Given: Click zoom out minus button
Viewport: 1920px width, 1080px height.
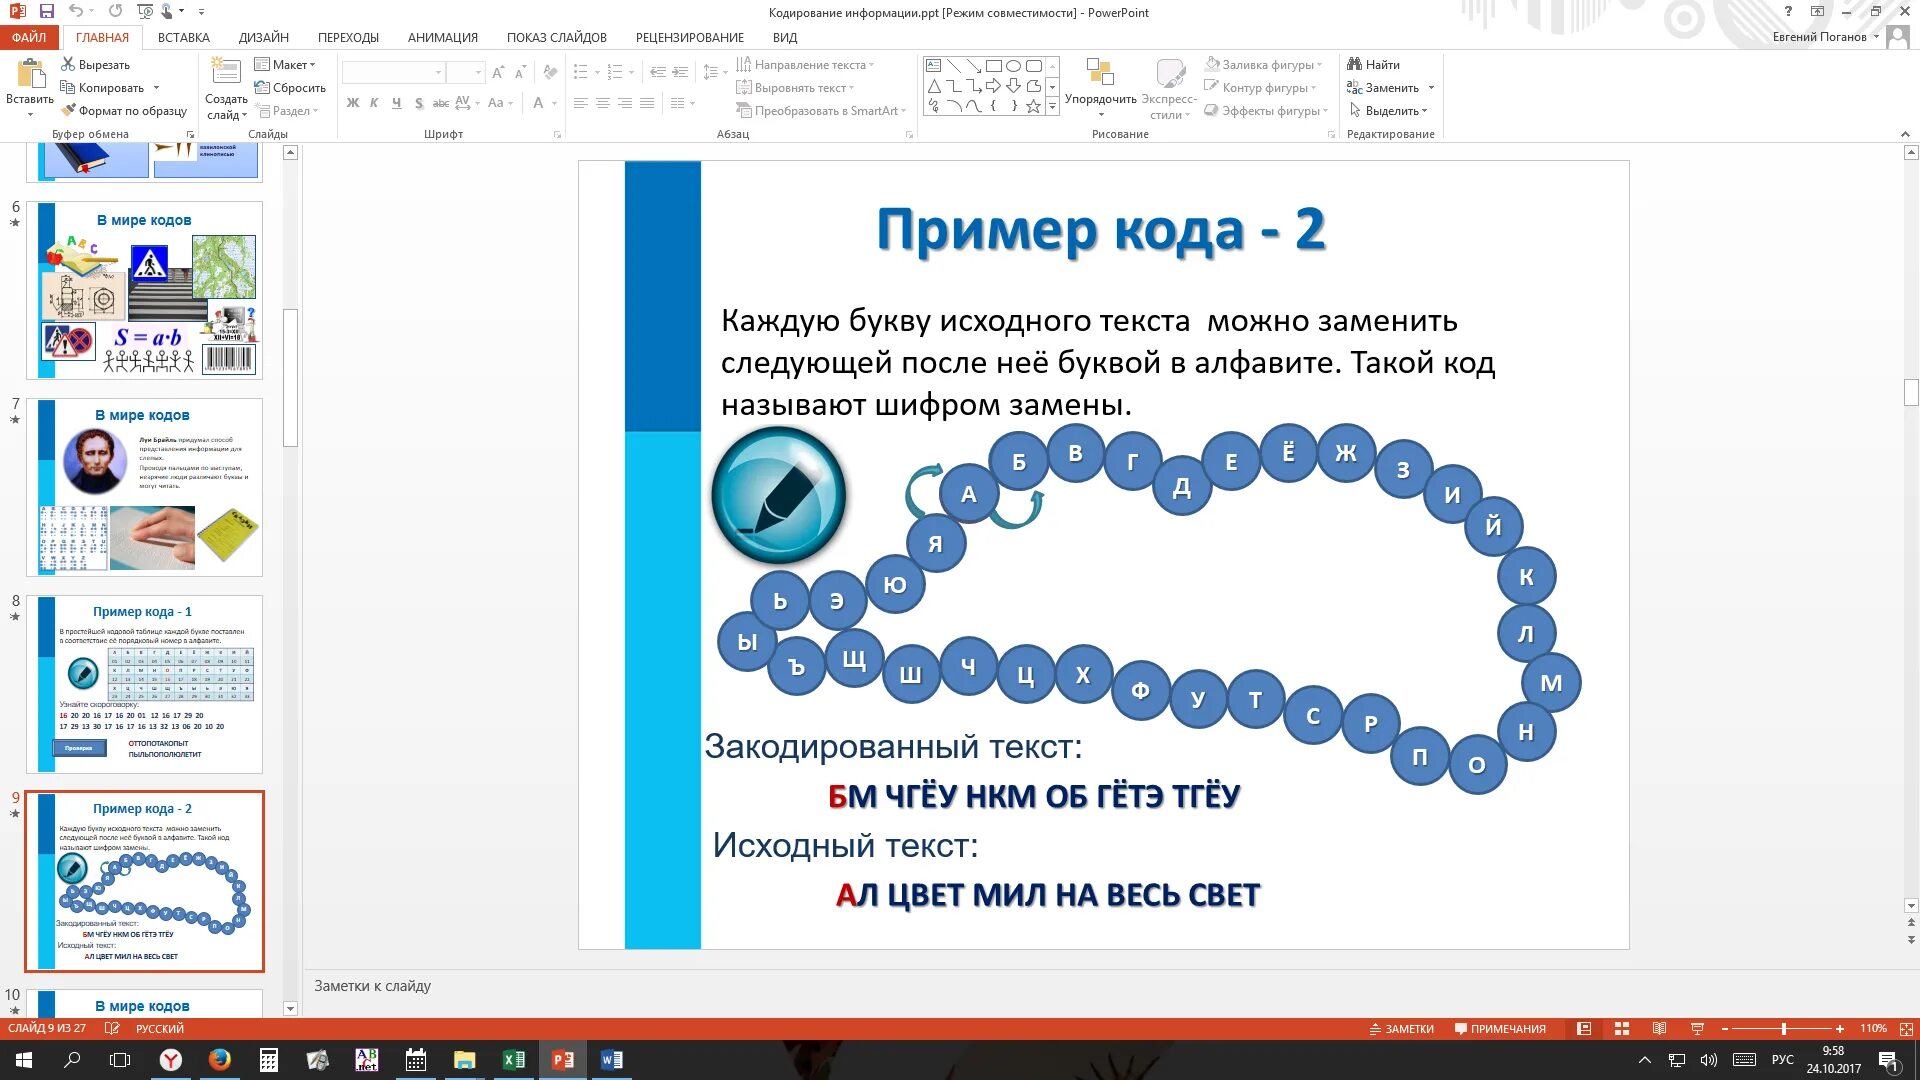Looking at the screenshot, I should (1725, 1029).
